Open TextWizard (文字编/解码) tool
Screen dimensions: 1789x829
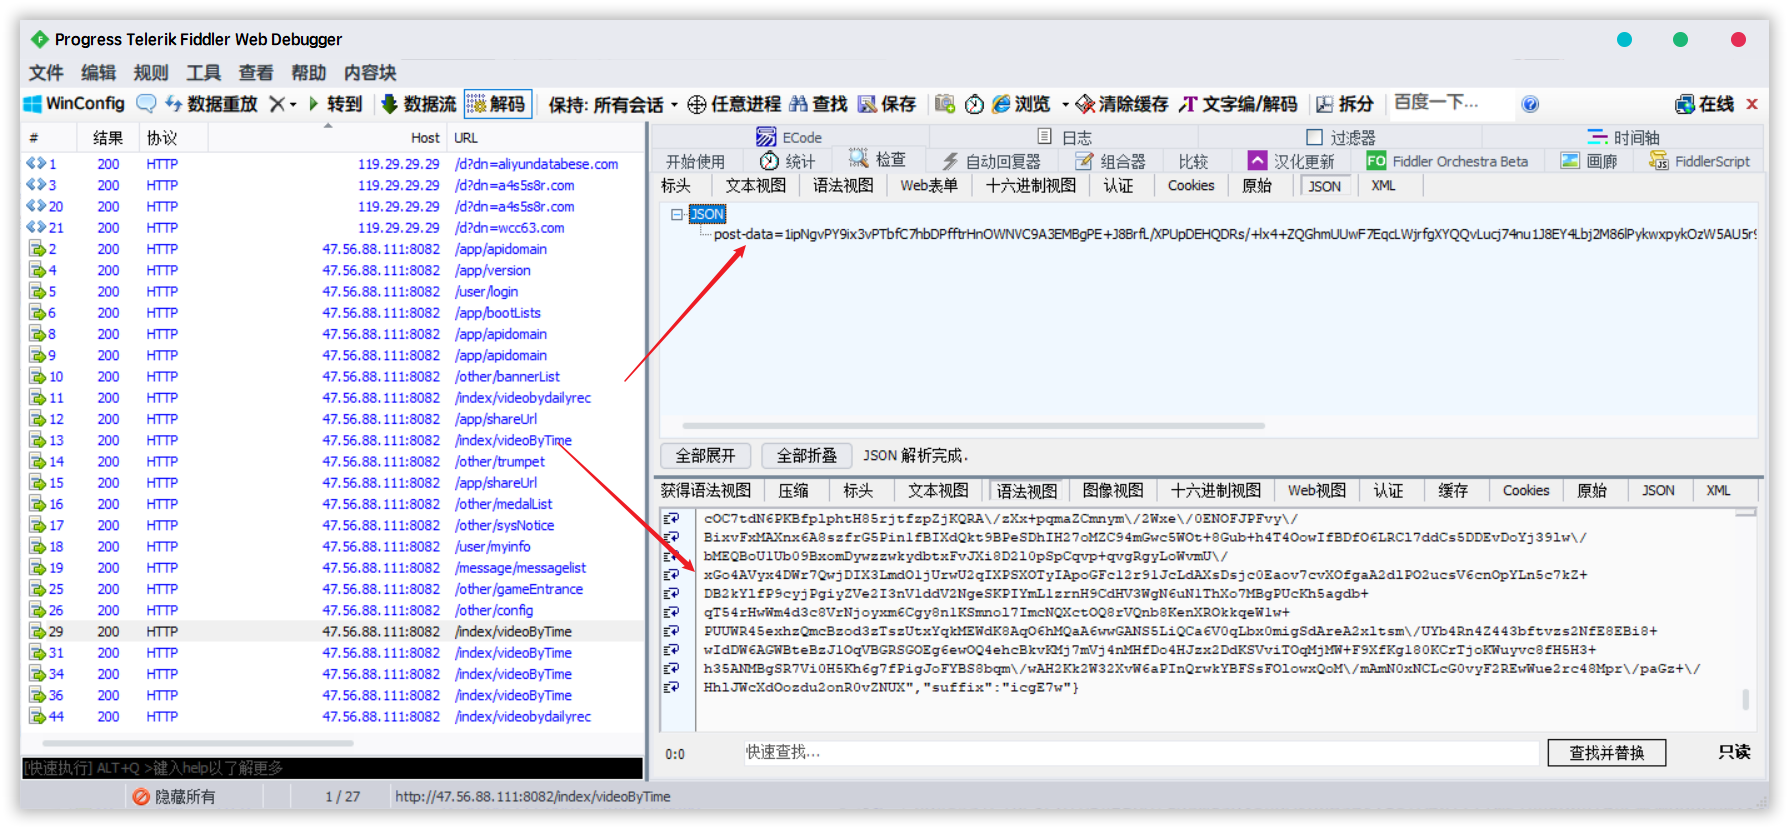click(1237, 104)
